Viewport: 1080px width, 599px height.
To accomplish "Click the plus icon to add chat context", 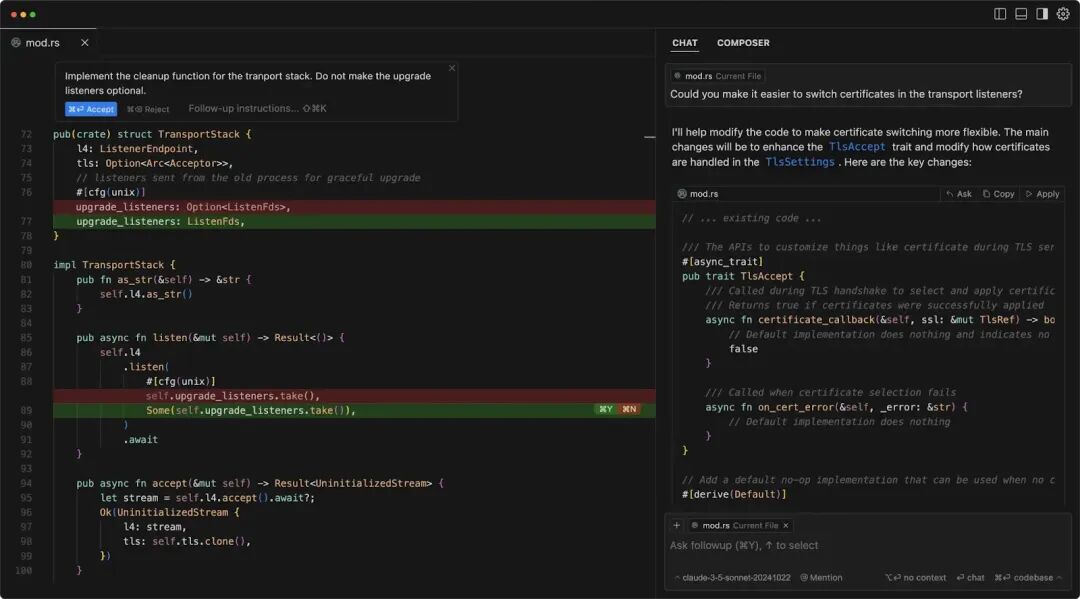I will click(x=677, y=525).
